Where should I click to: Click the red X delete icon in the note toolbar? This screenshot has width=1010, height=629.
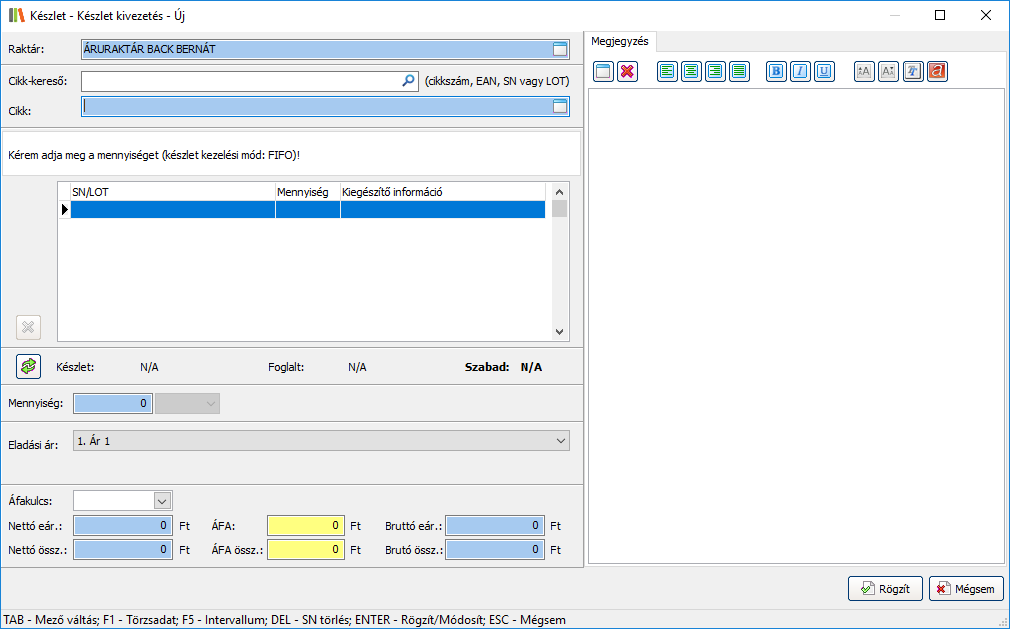pyautogui.click(x=627, y=71)
